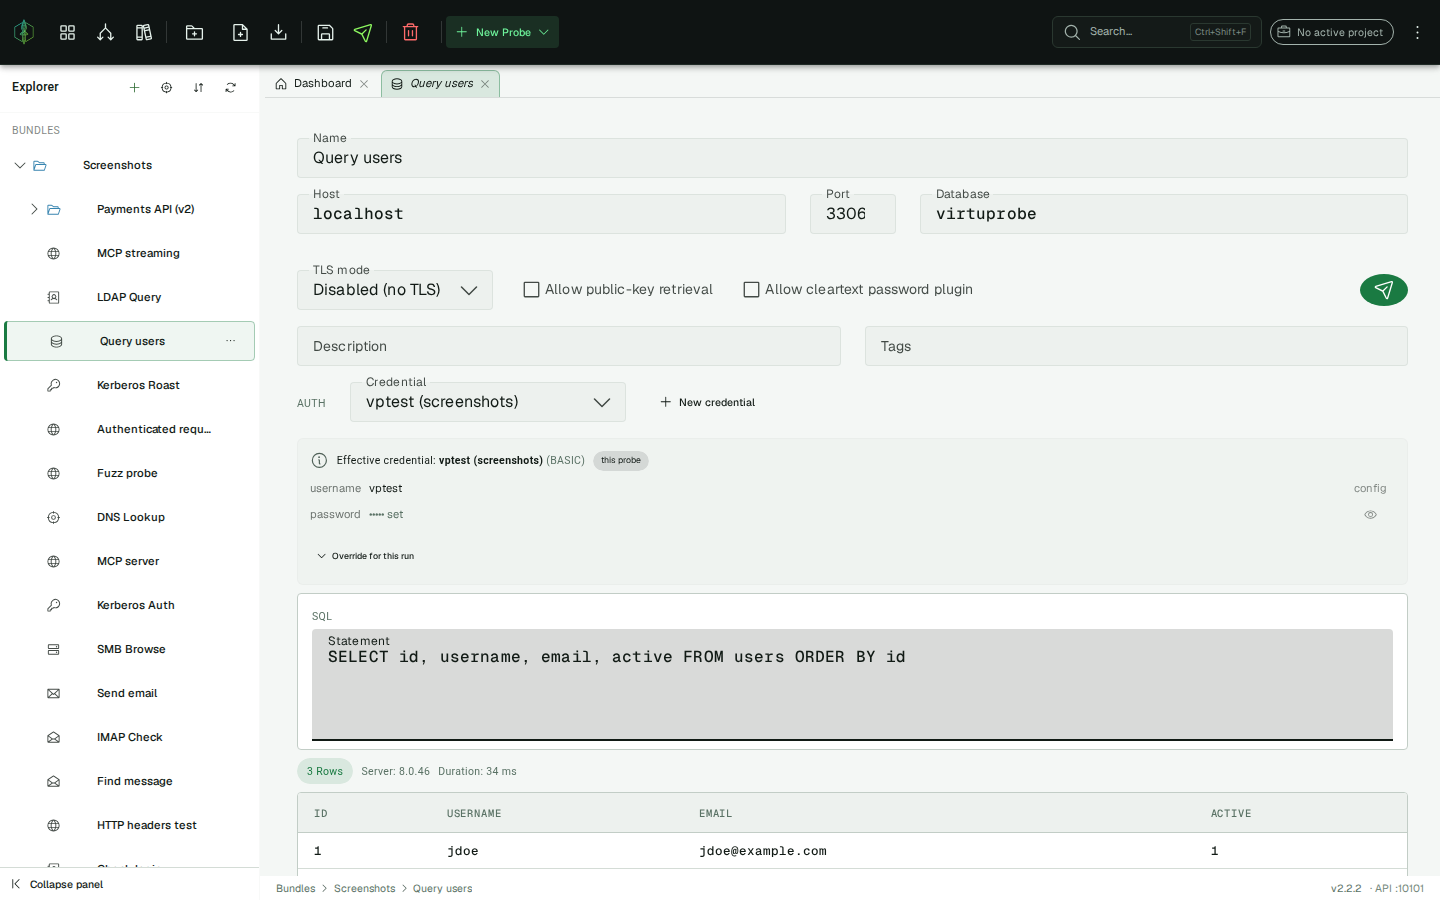Run the query with the green send button
1440x900 pixels.
pyautogui.click(x=1384, y=290)
